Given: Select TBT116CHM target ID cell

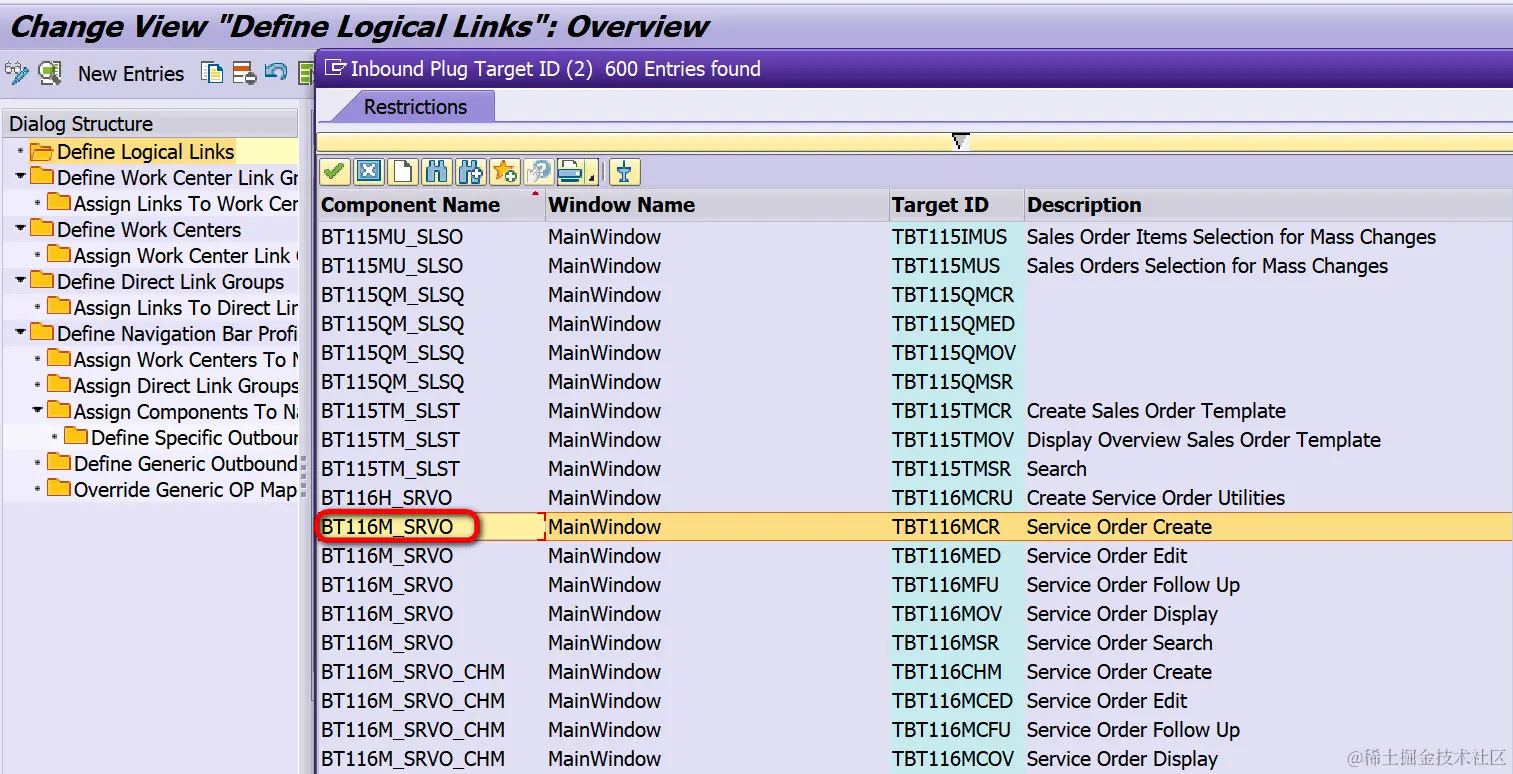Looking at the screenshot, I should point(956,672).
